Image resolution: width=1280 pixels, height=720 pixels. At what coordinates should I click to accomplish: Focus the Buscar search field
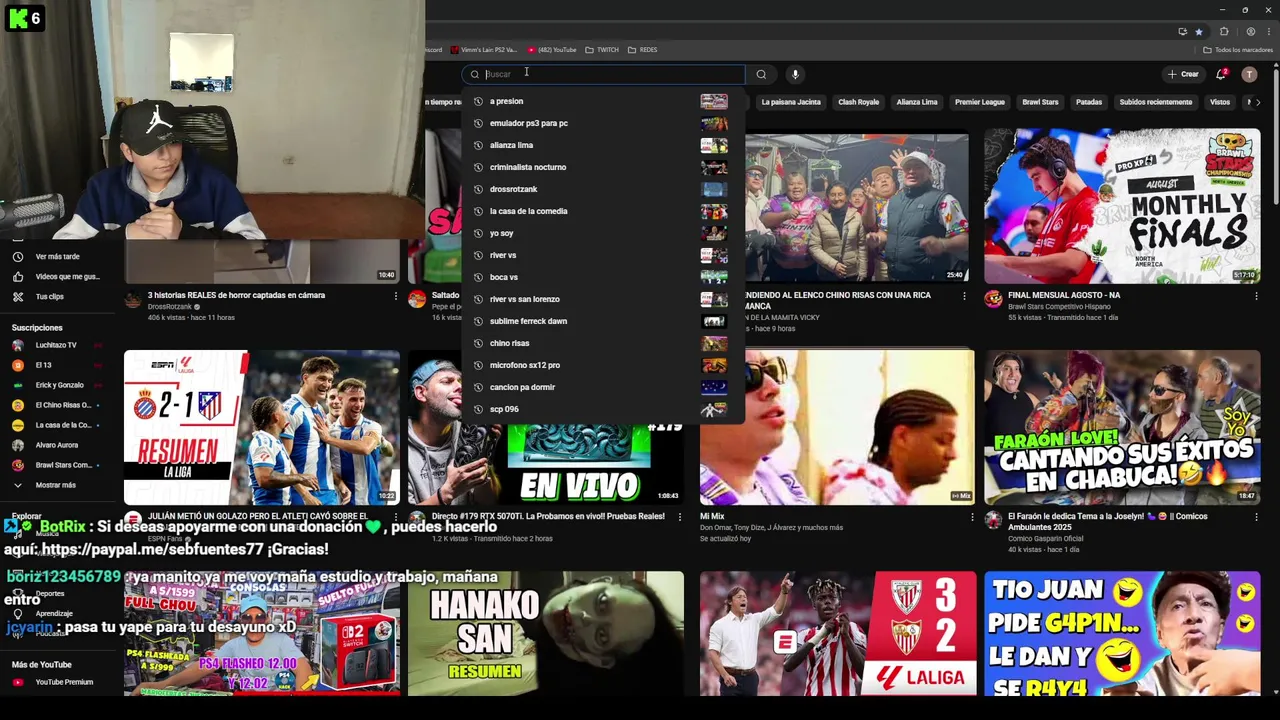(603, 74)
